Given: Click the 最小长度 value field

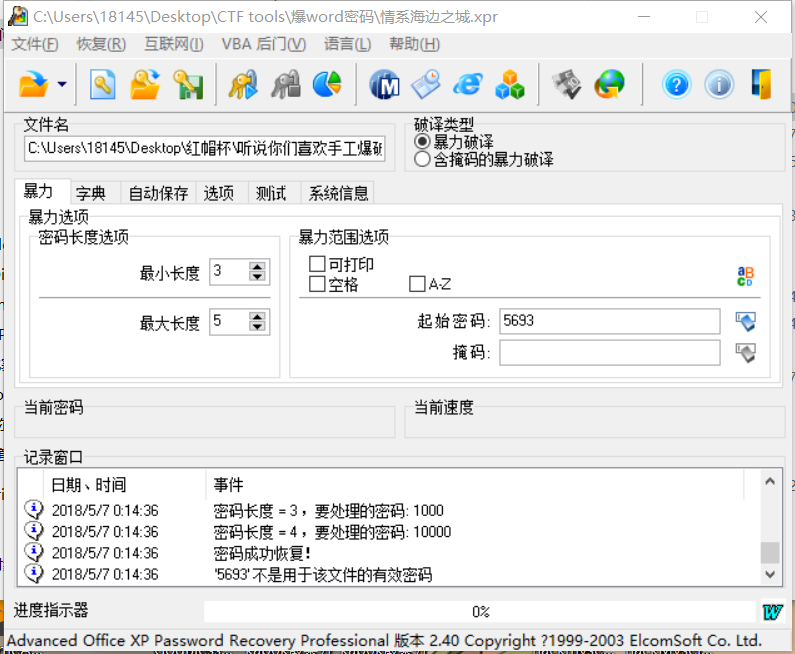Looking at the screenshot, I should click(x=229, y=271).
